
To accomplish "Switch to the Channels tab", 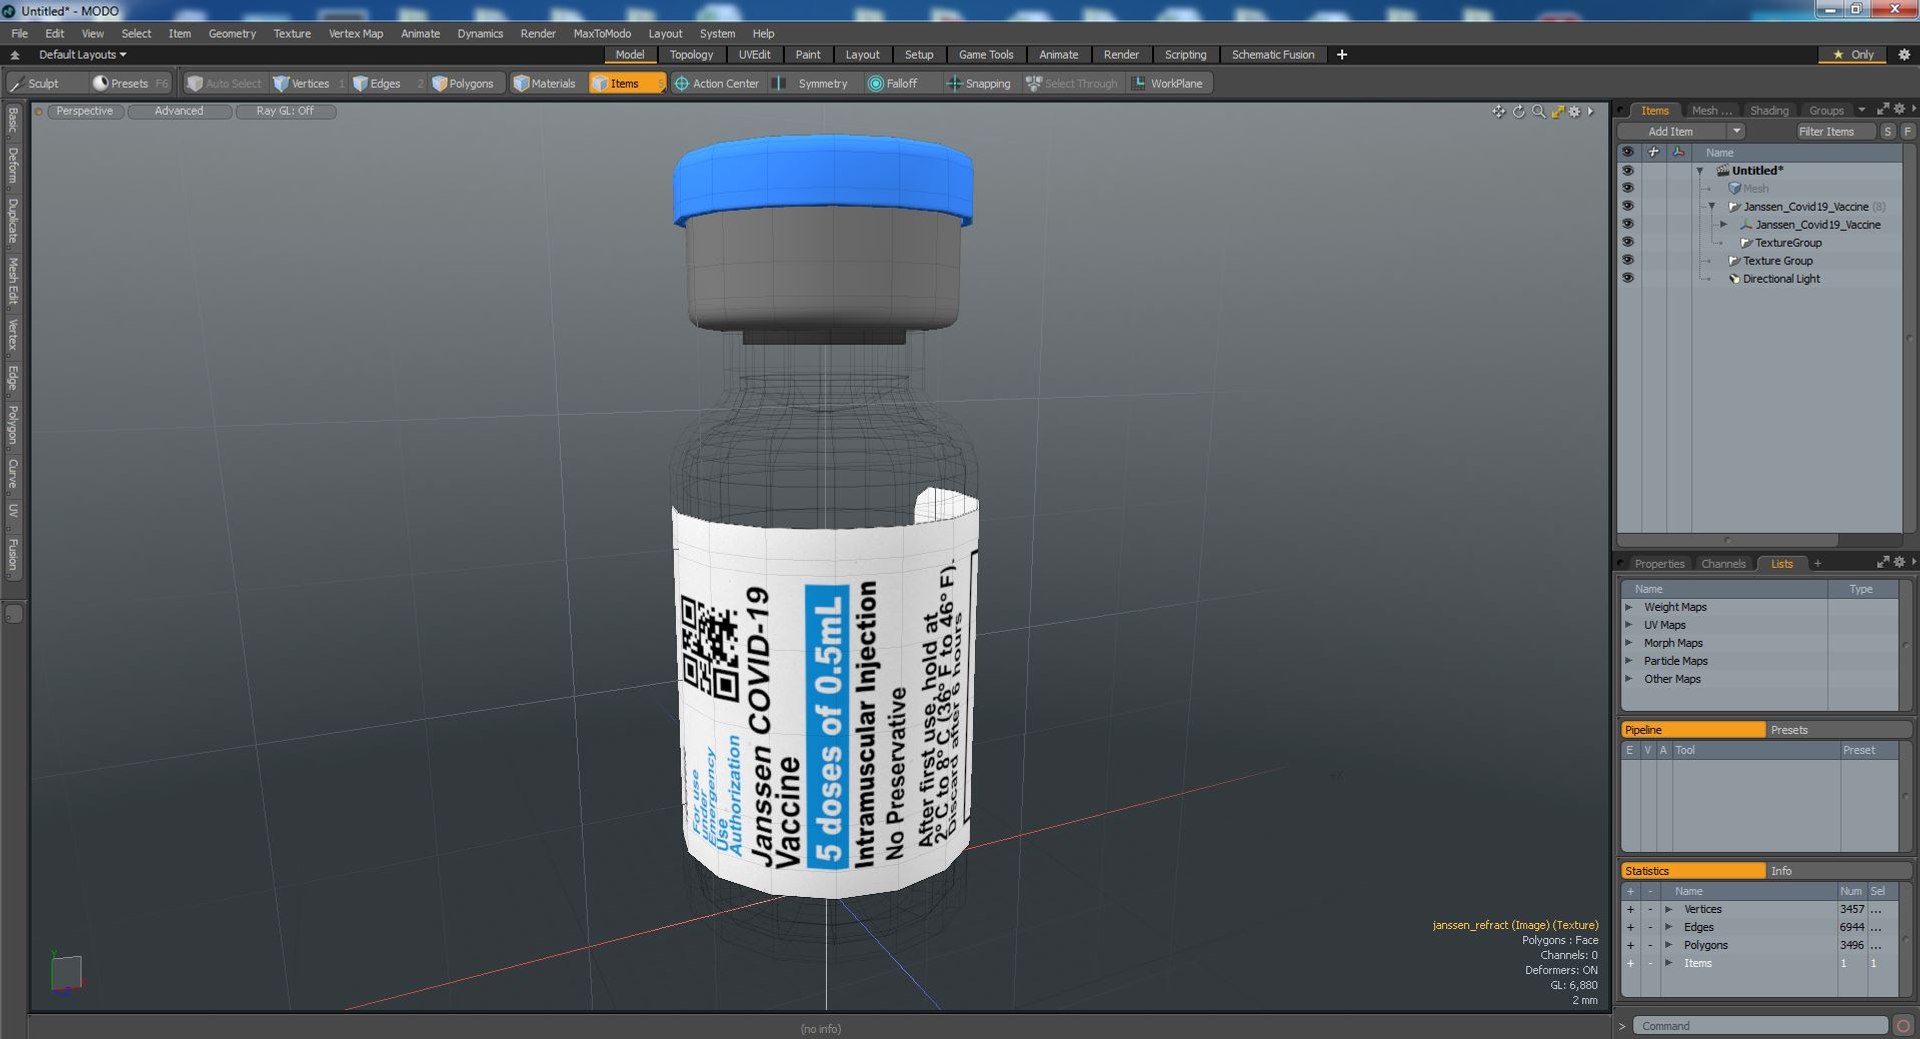I will [1723, 563].
